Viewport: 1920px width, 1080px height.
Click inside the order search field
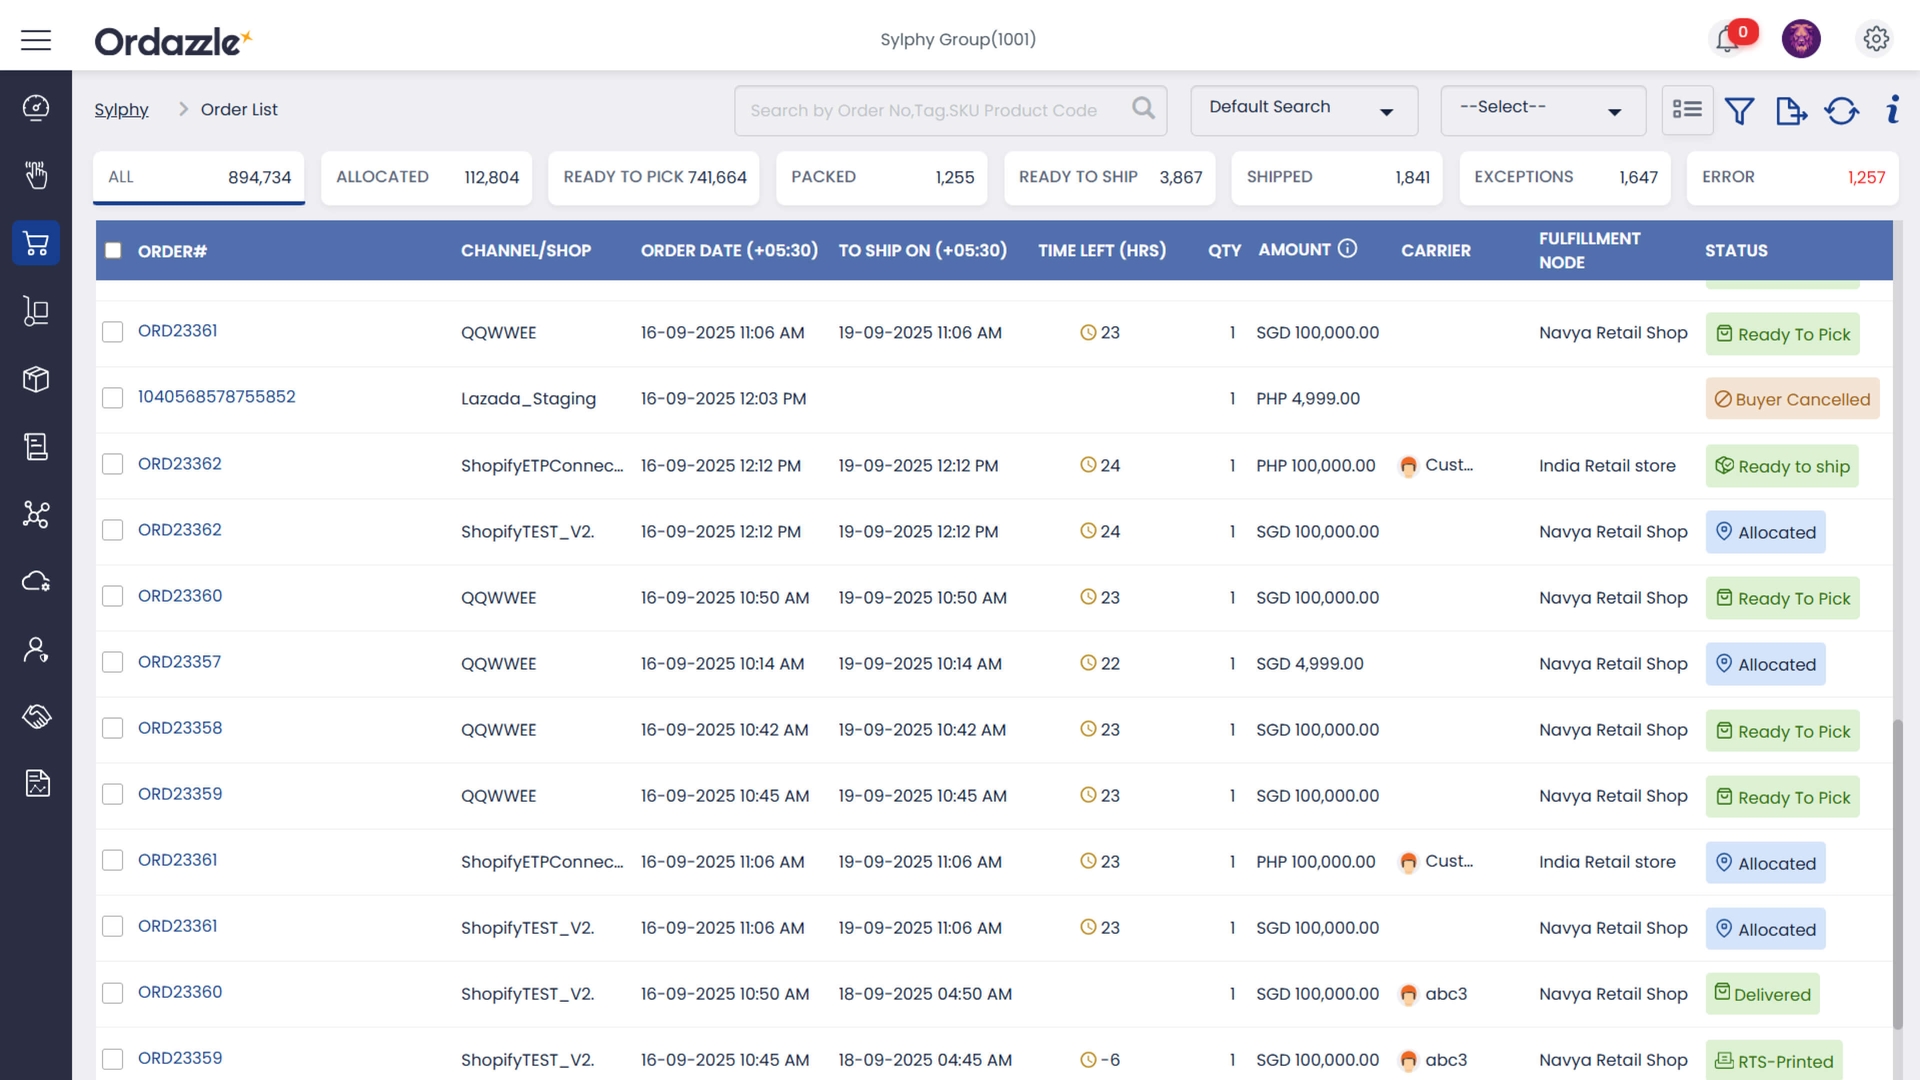tap(930, 110)
